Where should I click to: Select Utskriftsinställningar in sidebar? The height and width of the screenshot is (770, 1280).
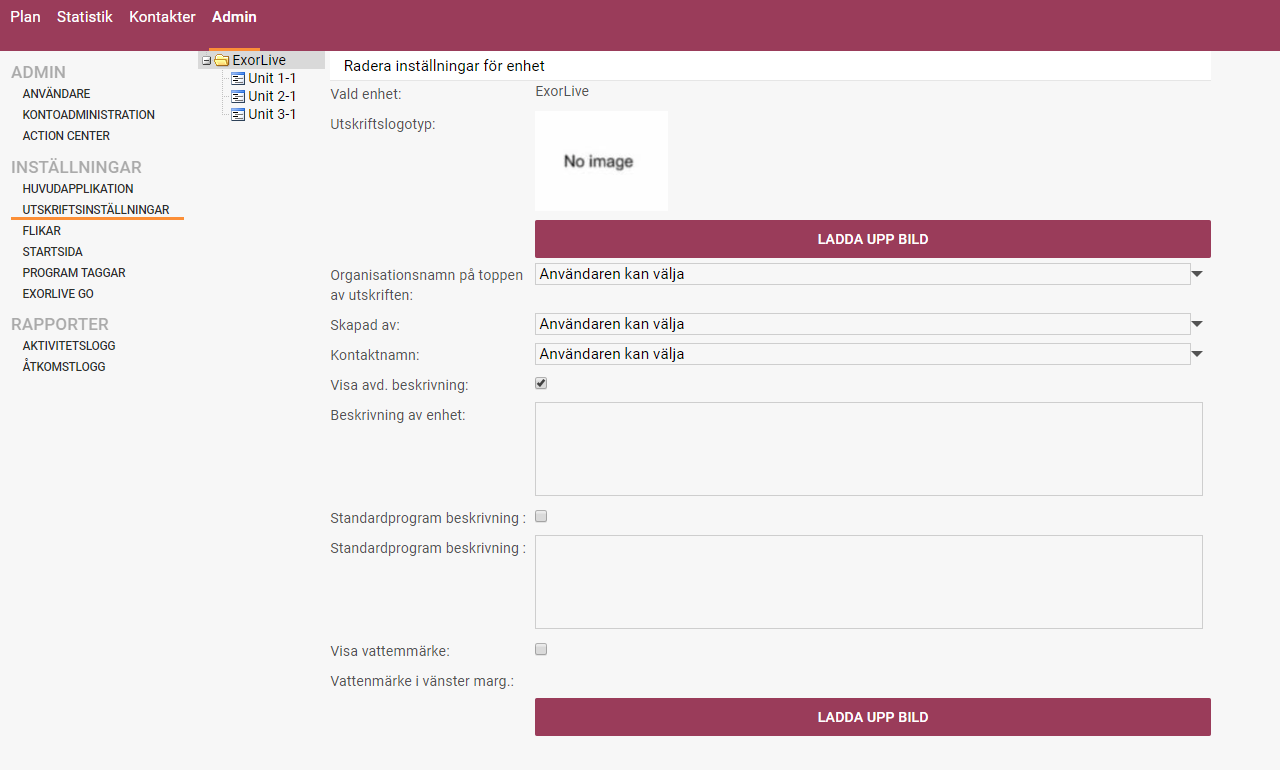pyautogui.click(x=96, y=210)
